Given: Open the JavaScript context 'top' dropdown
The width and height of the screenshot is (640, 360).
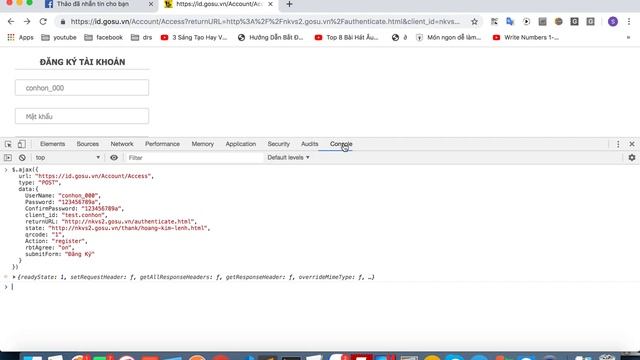Looking at the screenshot, I should click(x=67, y=158).
